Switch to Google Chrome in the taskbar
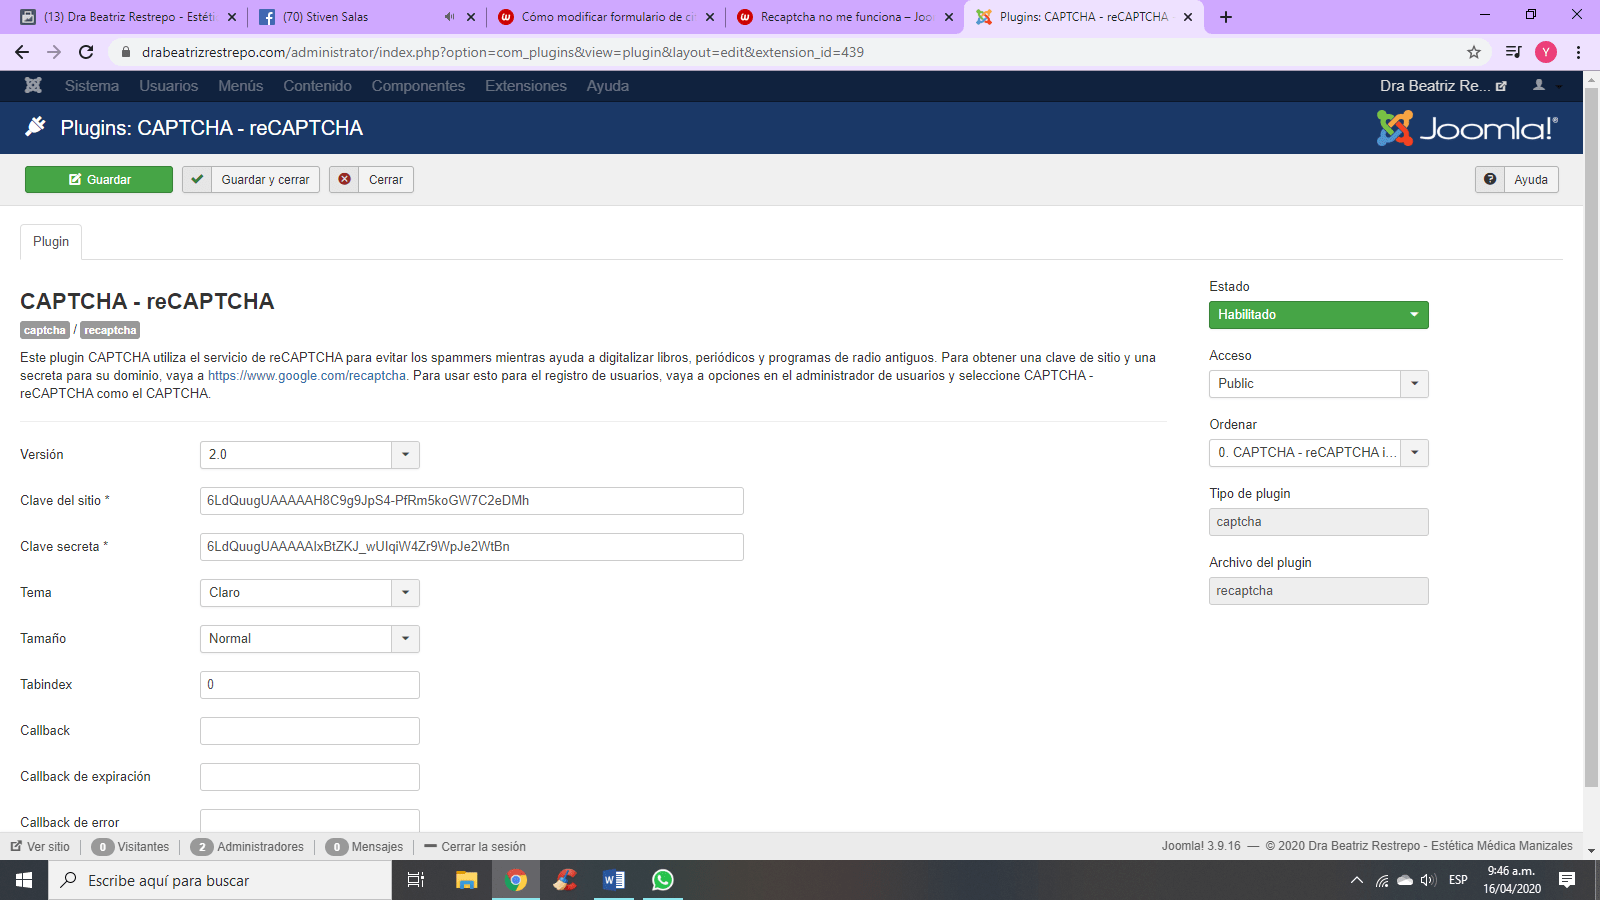Viewport: 1600px width, 900px height. pos(516,880)
